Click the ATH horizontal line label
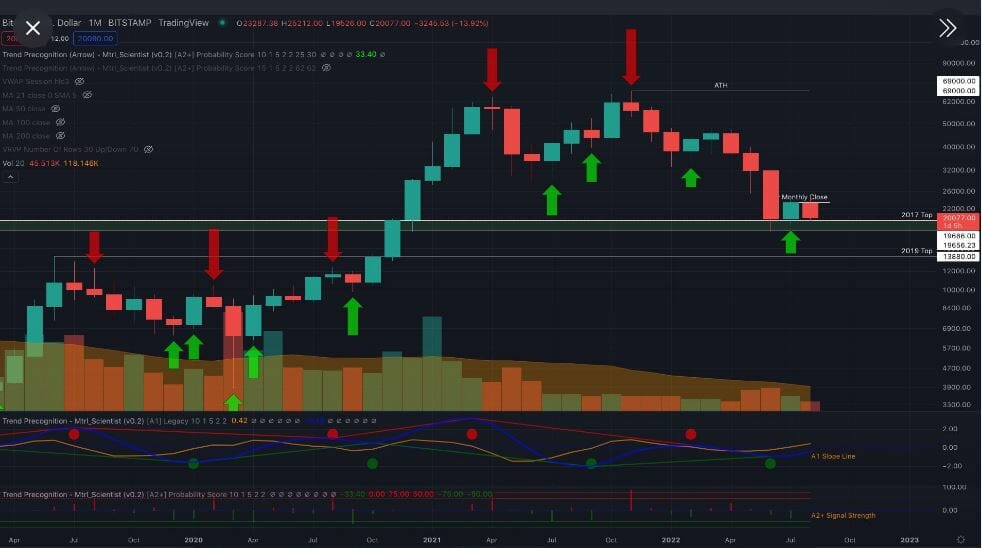 tap(720, 85)
